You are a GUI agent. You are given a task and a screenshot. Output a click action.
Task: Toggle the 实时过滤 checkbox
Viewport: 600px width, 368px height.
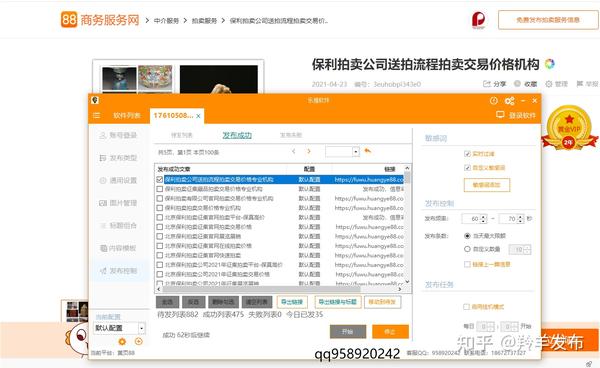467,153
